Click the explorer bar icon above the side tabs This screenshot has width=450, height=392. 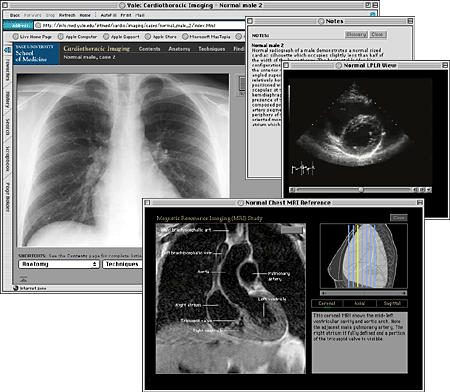[x=7, y=50]
